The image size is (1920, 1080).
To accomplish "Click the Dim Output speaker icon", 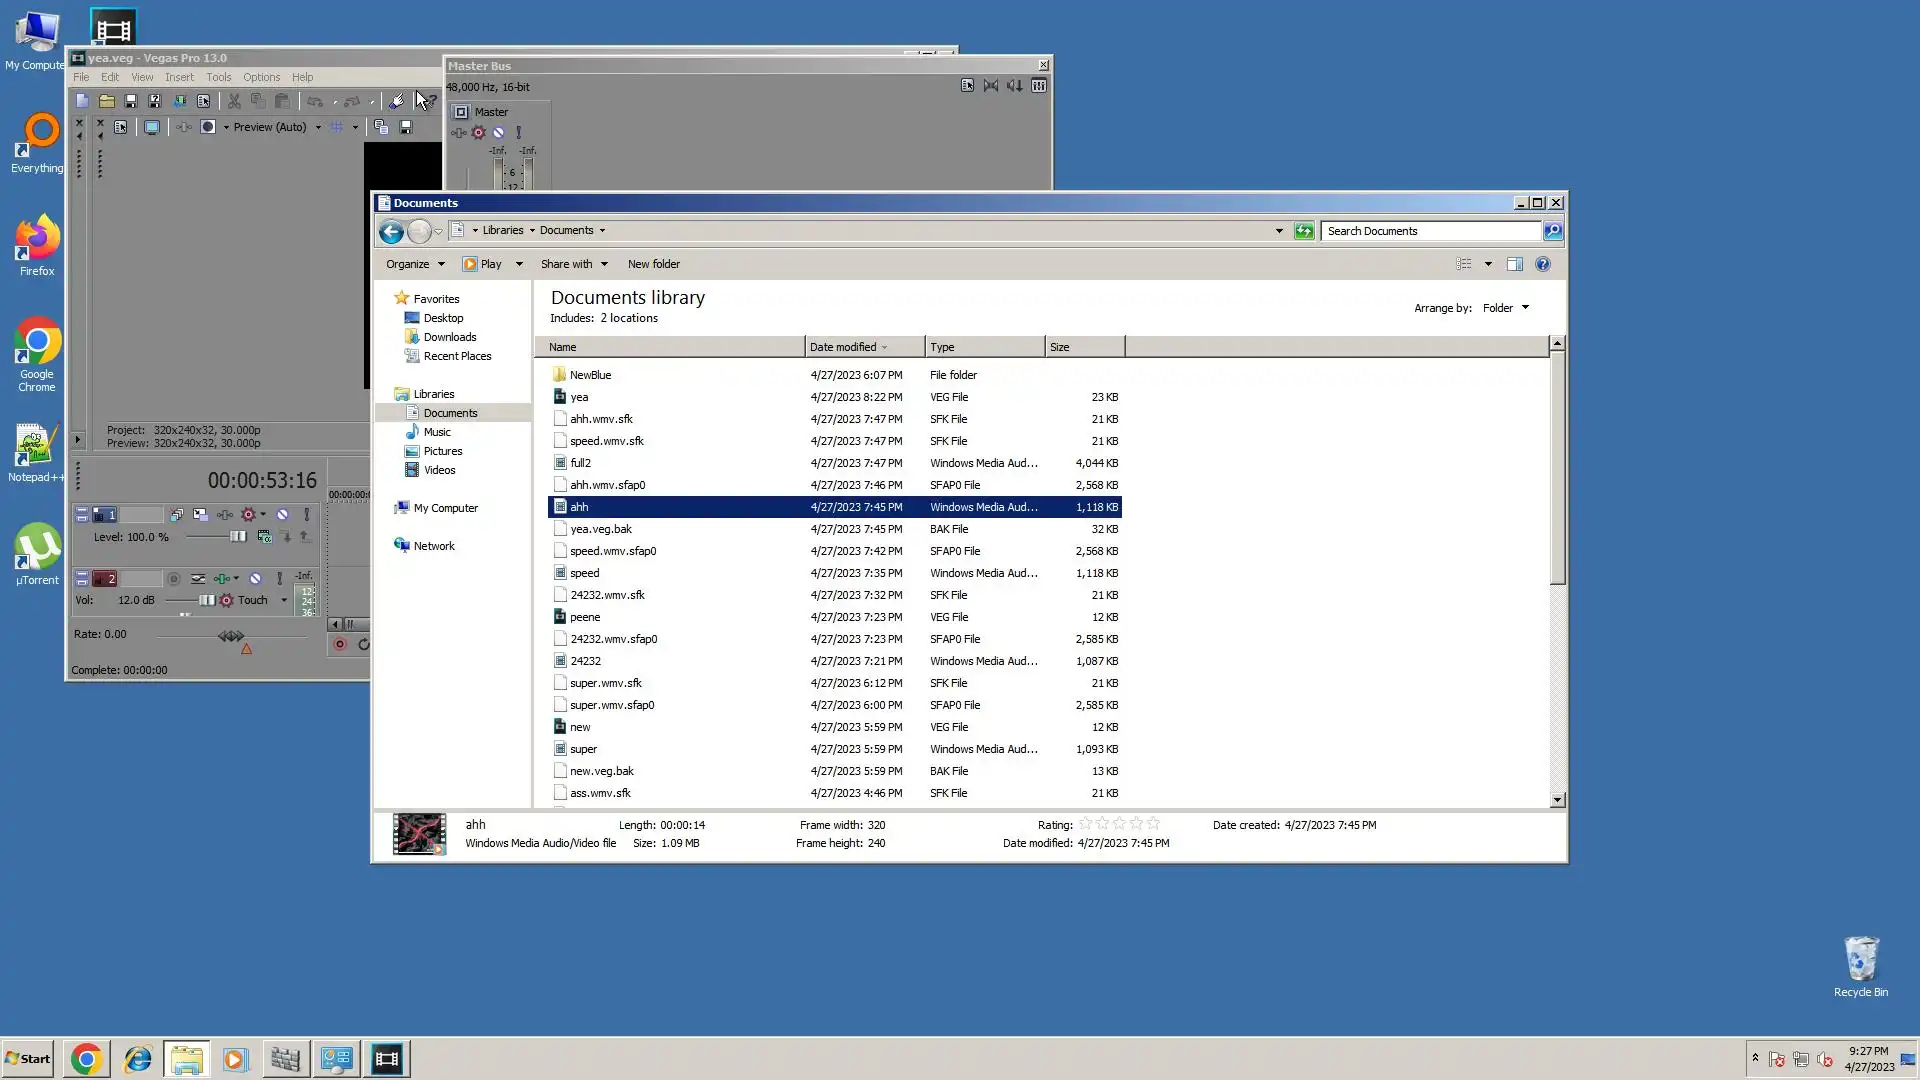I will (x=1014, y=86).
